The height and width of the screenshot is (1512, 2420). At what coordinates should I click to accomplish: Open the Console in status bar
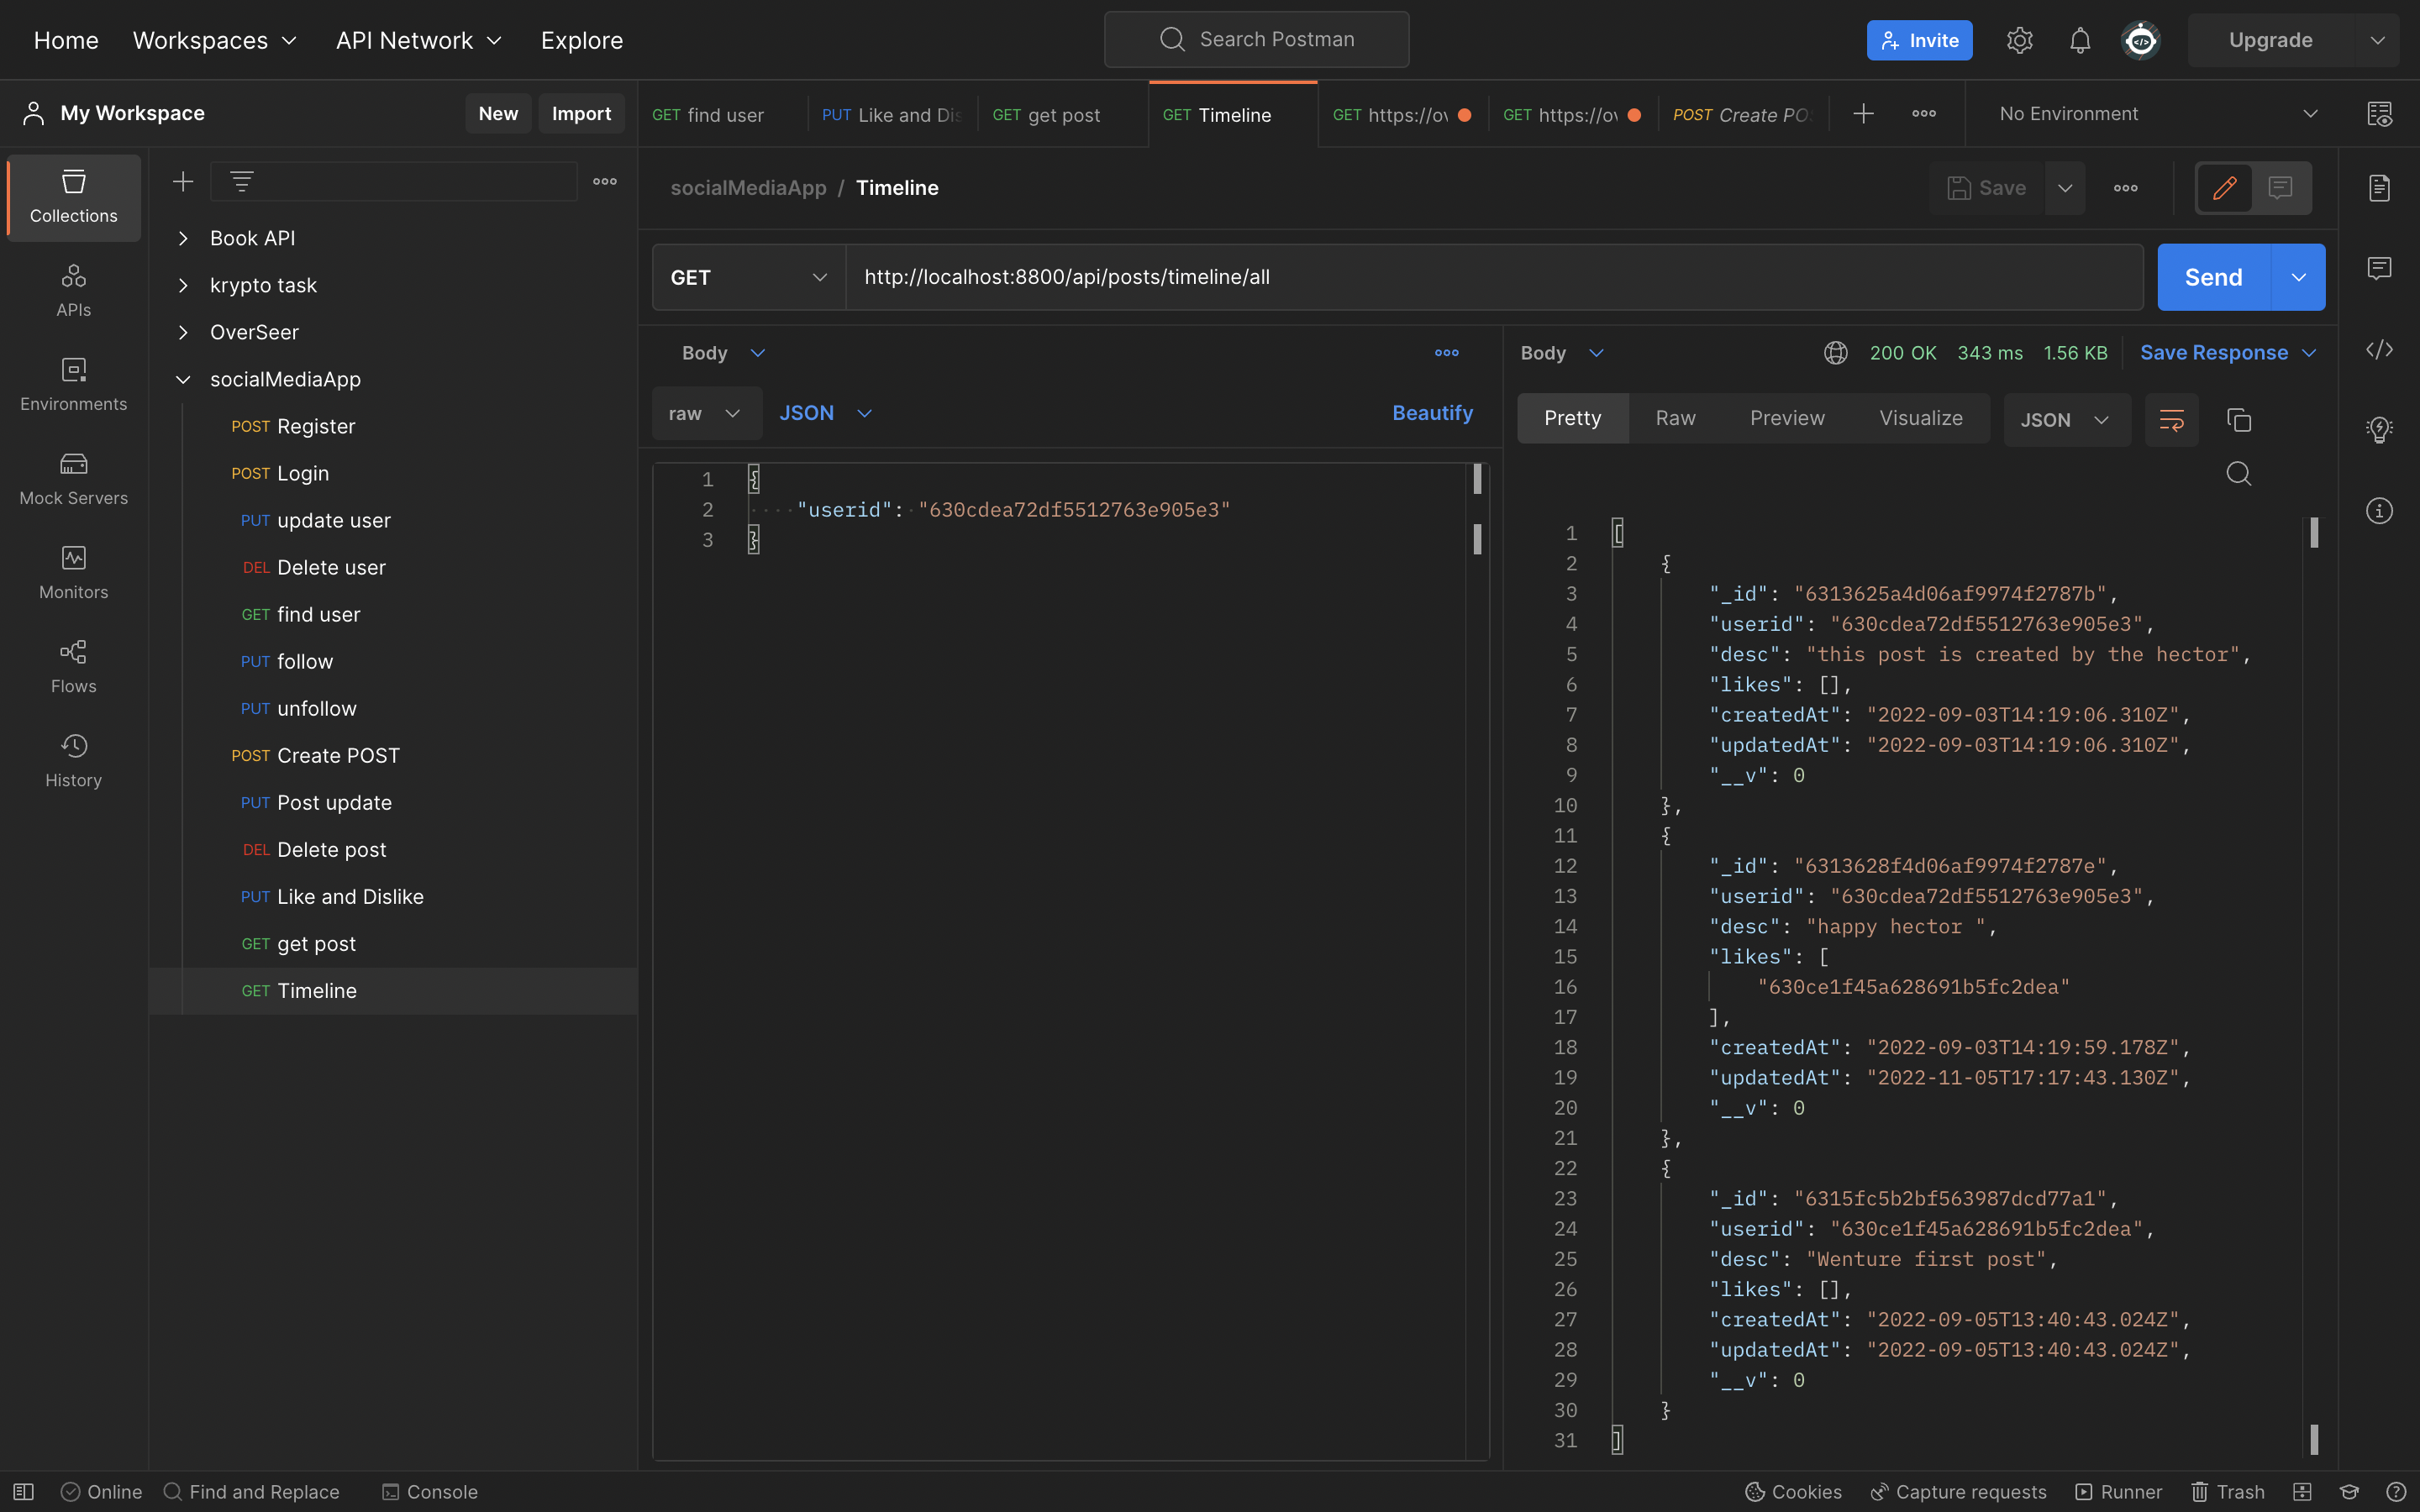coord(429,1491)
